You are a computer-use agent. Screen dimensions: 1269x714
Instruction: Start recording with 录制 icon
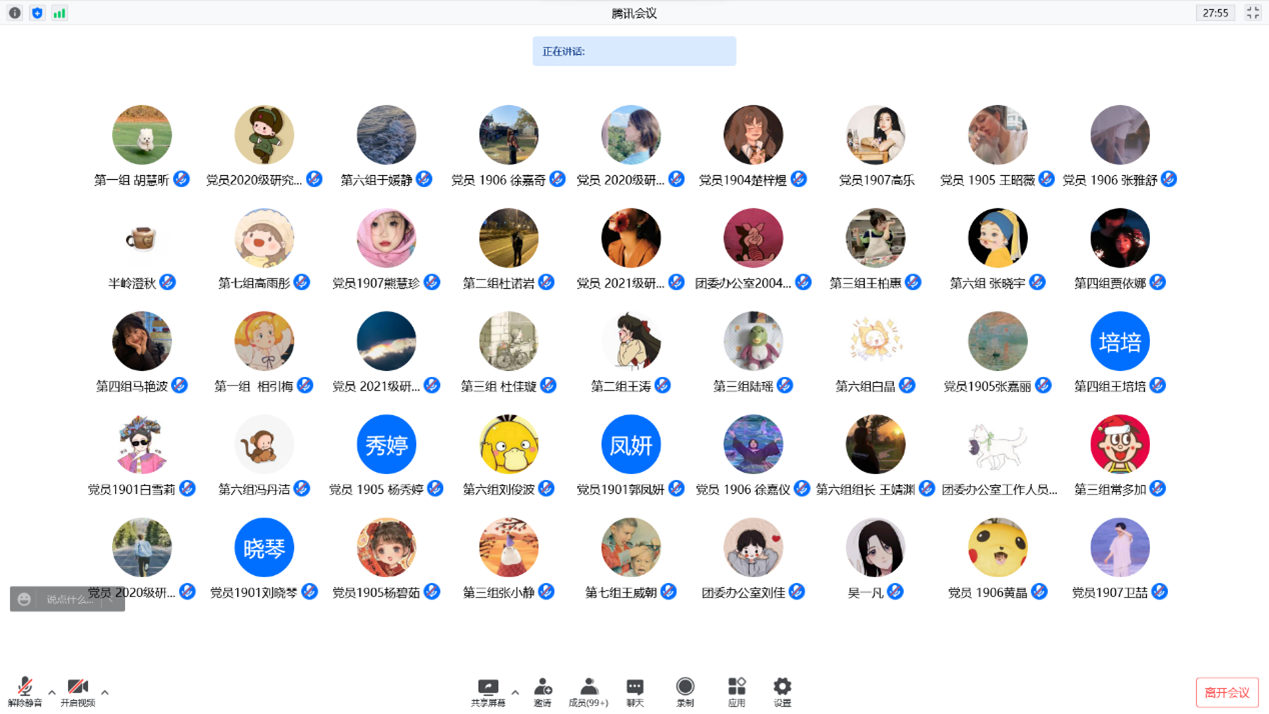pyautogui.click(x=685, y=690)
